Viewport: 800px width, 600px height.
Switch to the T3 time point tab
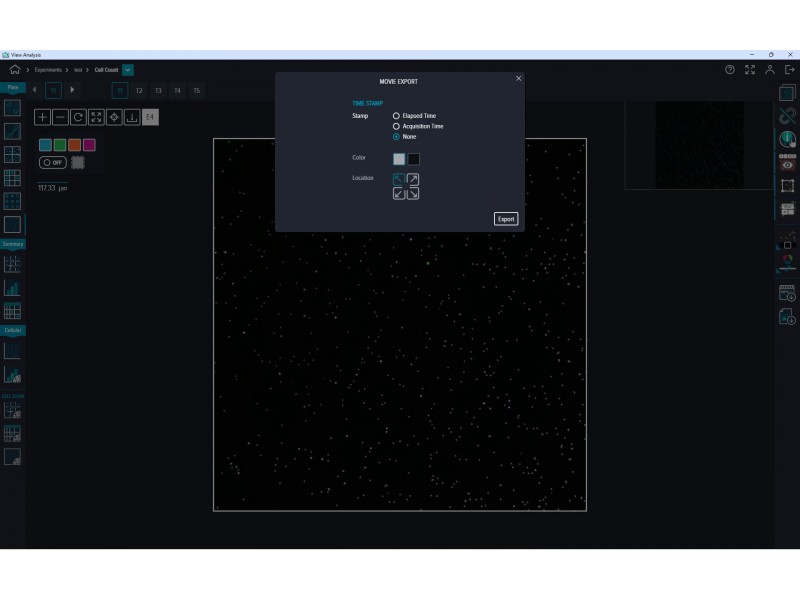[159, 91]
